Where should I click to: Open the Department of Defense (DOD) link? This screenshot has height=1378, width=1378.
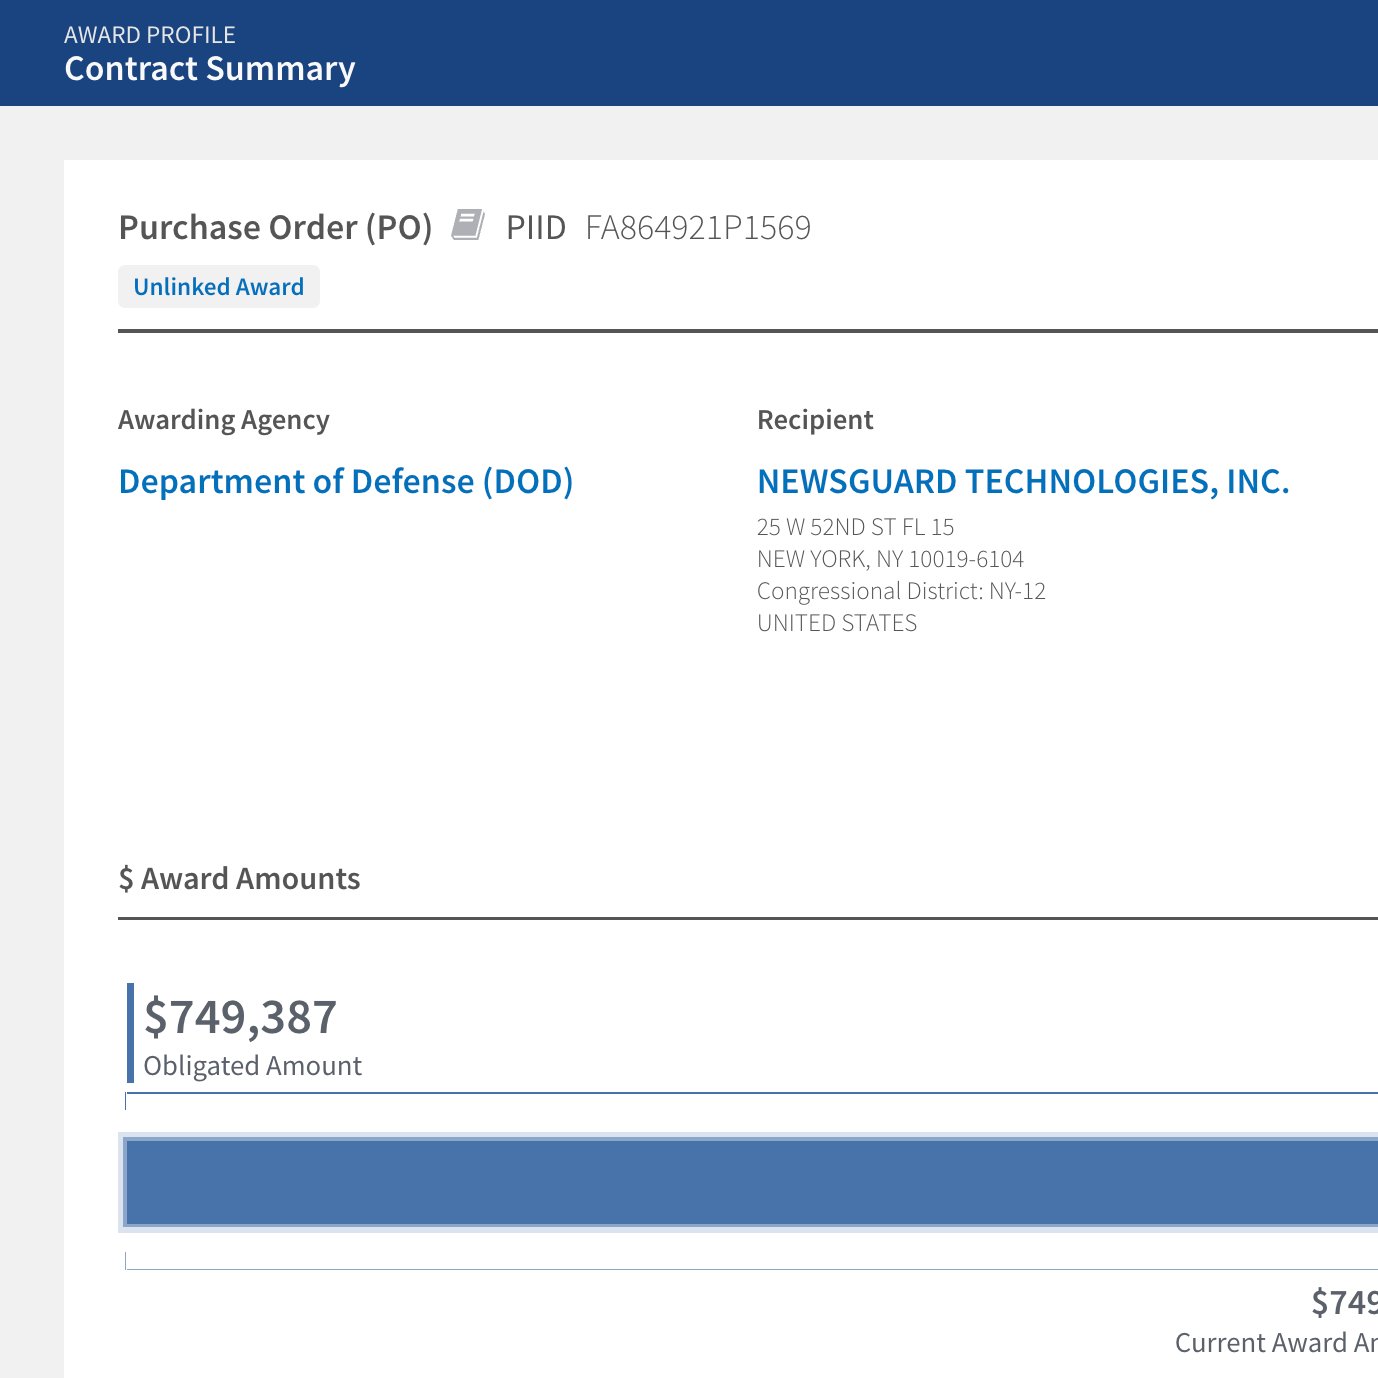(346, 482)
